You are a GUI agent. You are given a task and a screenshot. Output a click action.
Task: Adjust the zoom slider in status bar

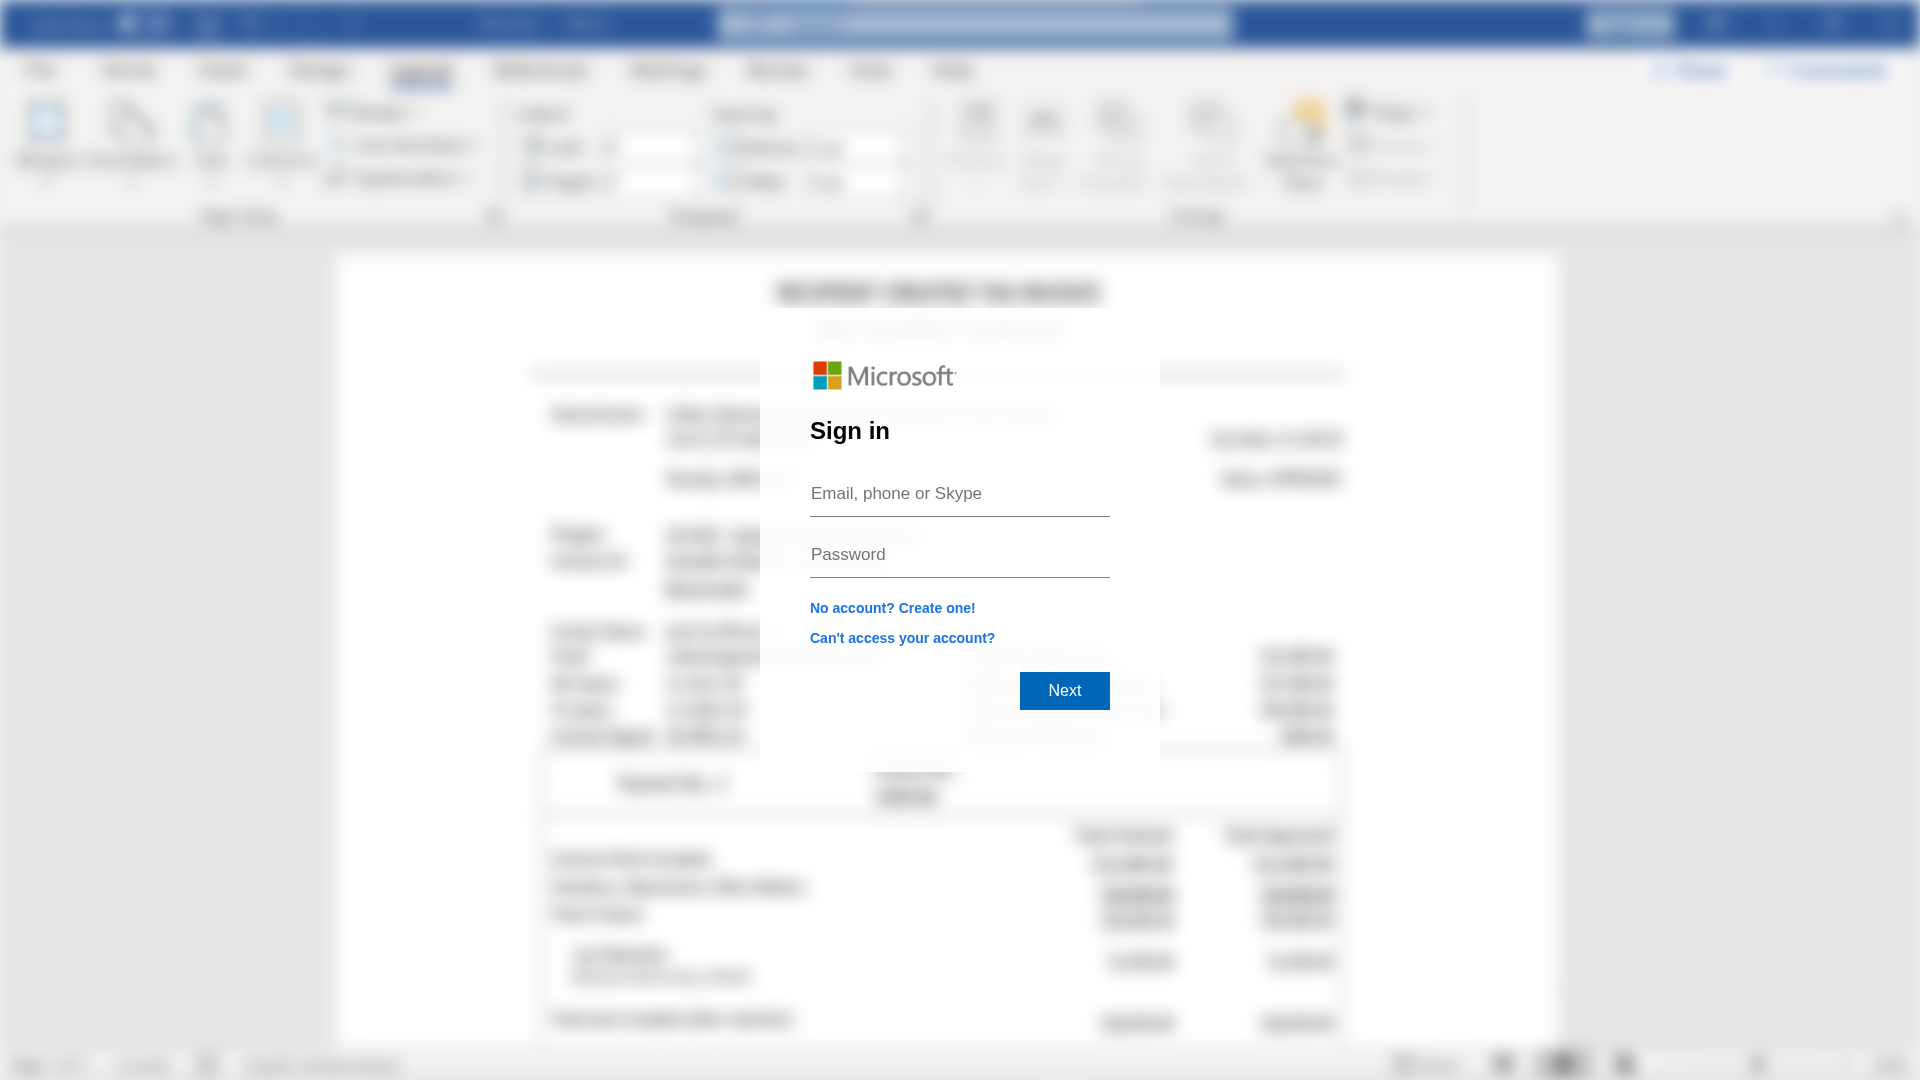point(1757,1064)
